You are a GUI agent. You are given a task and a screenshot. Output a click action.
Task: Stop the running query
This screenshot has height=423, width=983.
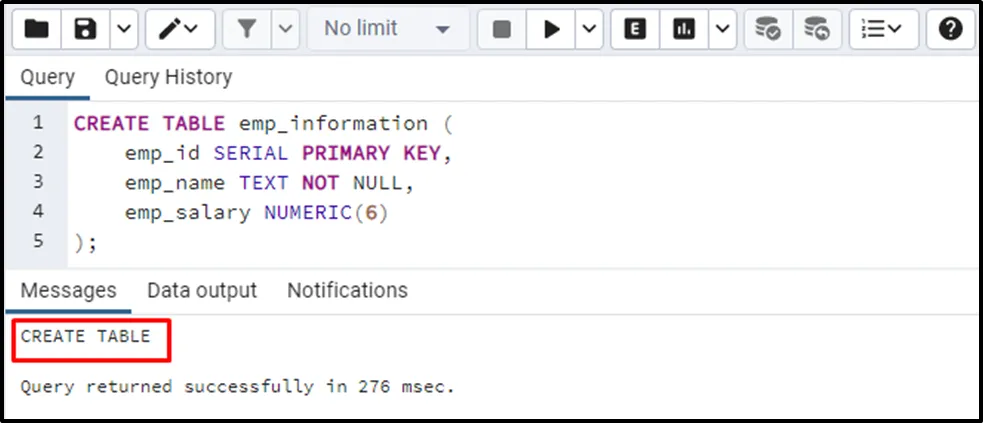tap(502, 30)
